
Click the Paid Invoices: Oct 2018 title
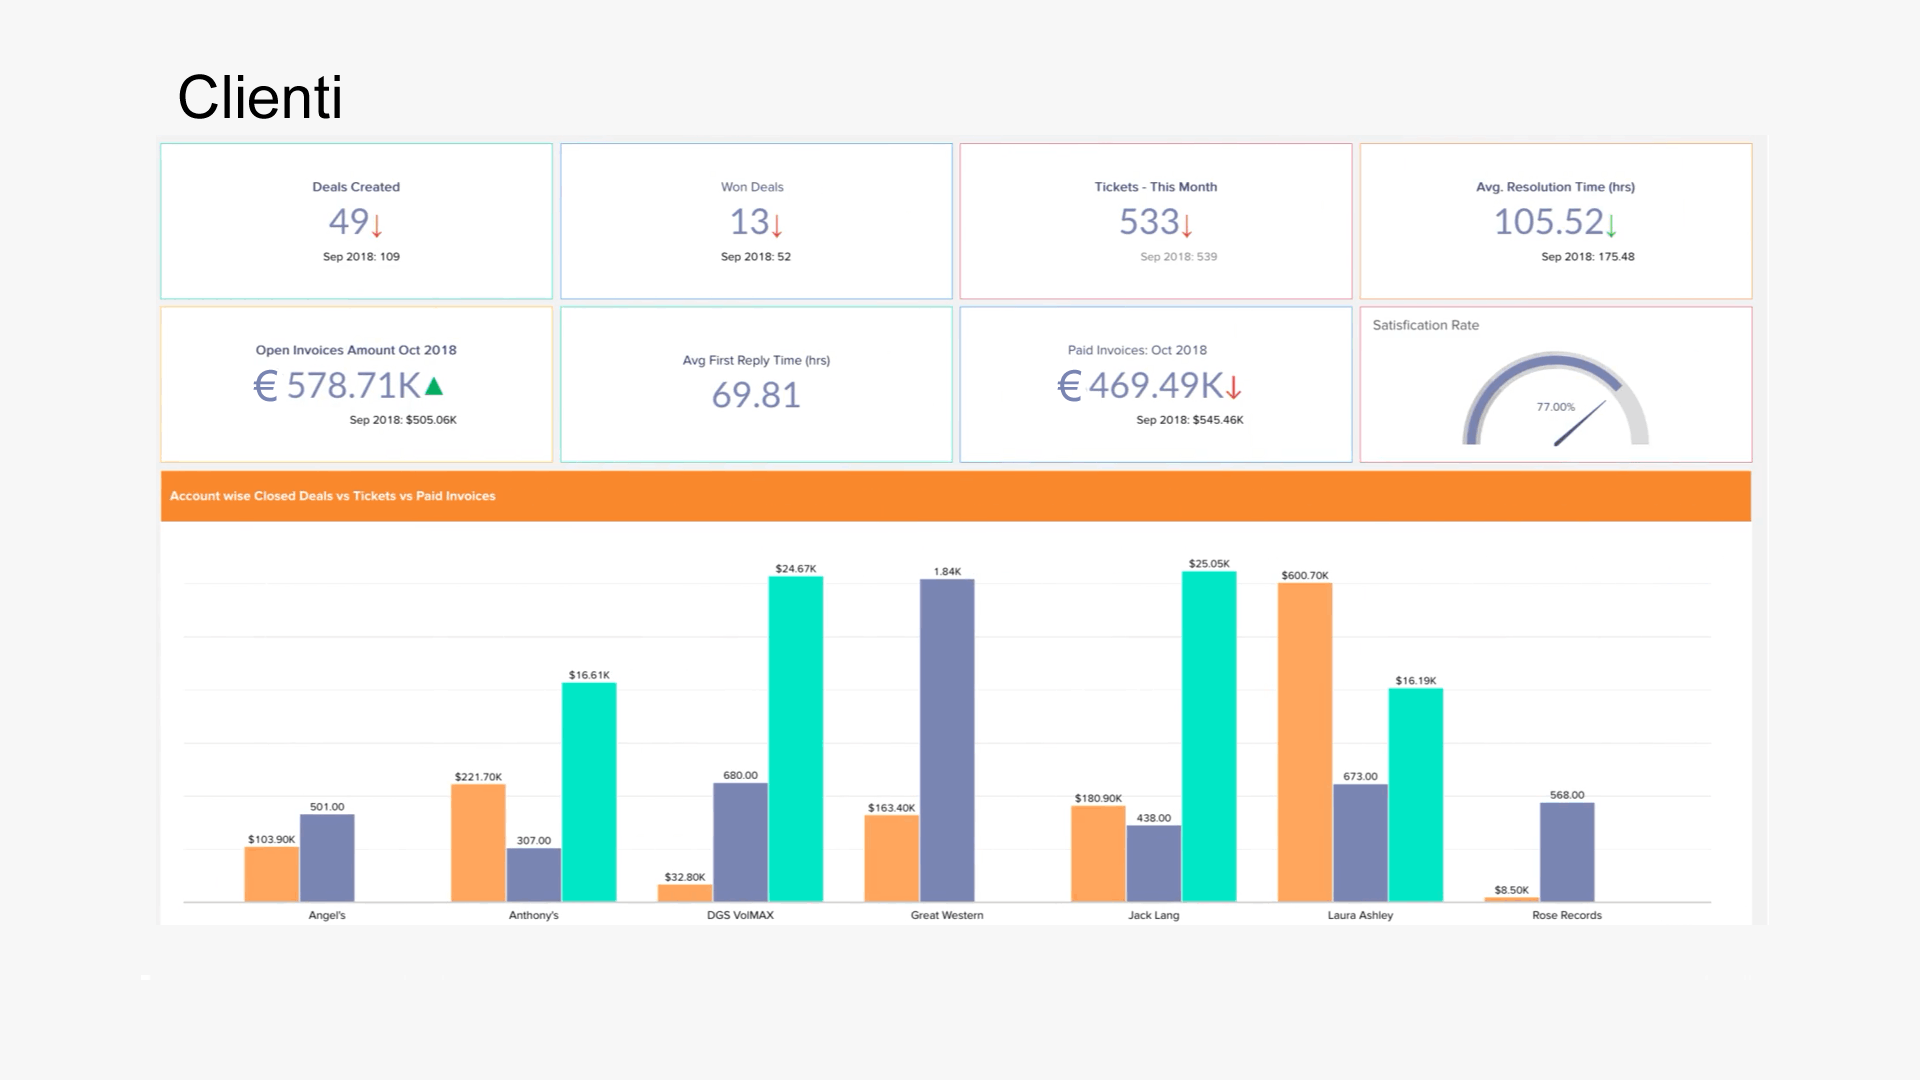(1137, 350)
